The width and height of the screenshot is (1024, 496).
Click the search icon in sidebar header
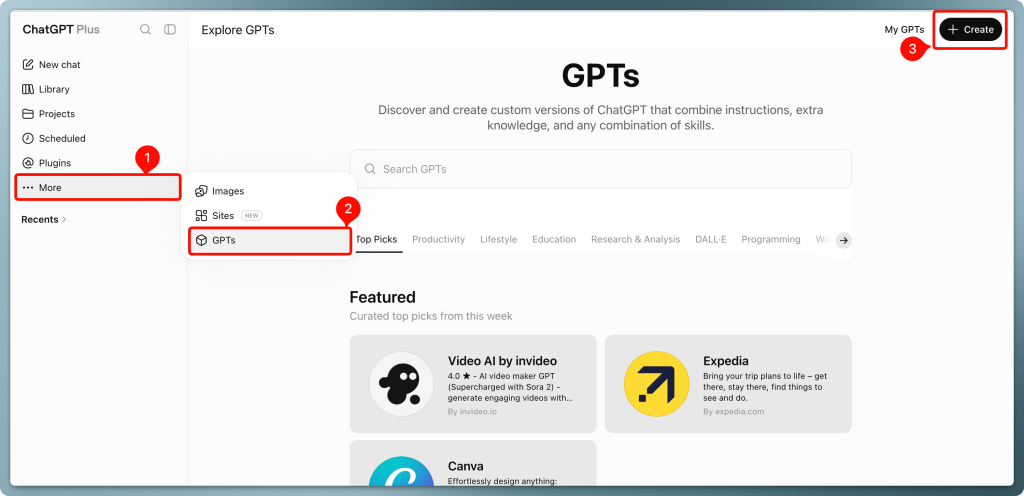pos(146,29)
